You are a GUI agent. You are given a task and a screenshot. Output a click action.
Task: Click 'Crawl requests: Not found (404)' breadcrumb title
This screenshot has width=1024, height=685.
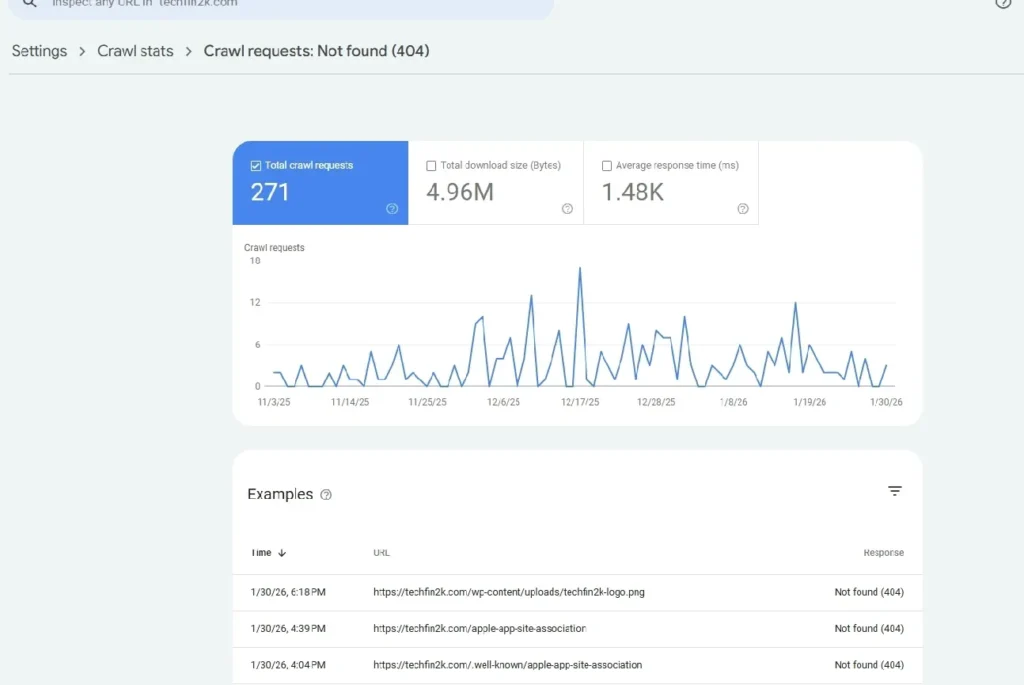[x=317, y=51]
